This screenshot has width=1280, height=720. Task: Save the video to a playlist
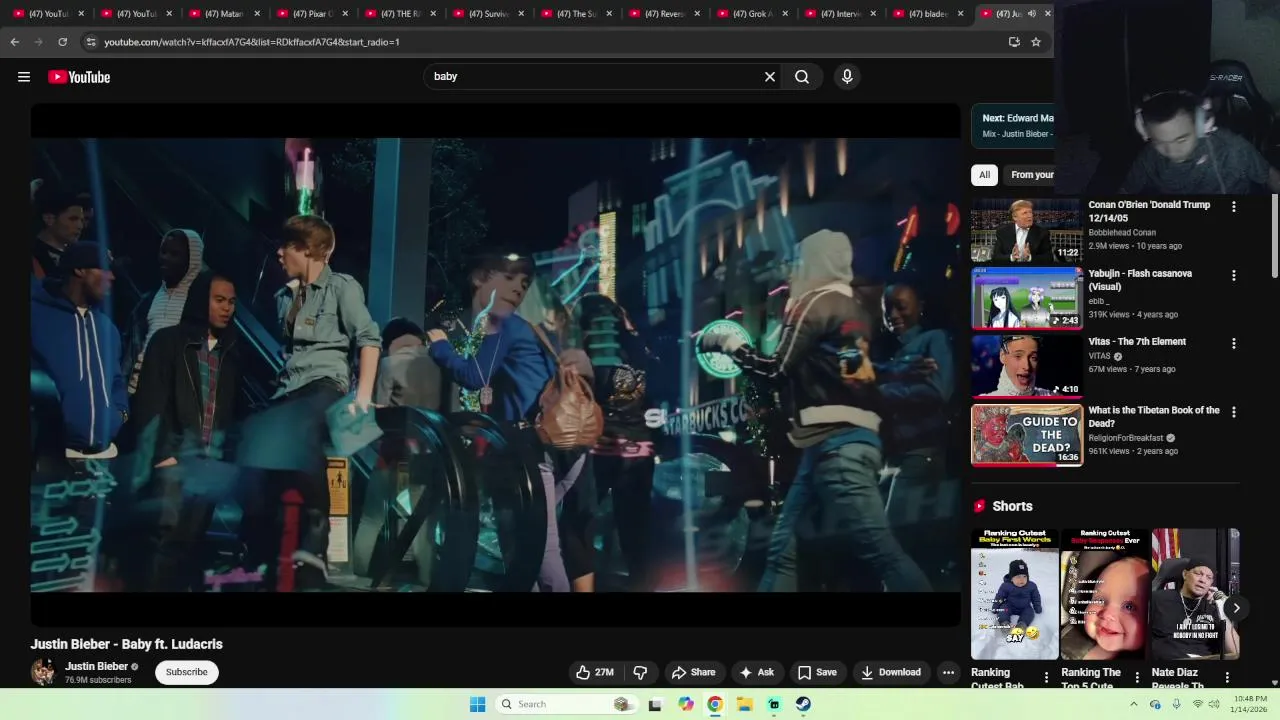(817, 672)
